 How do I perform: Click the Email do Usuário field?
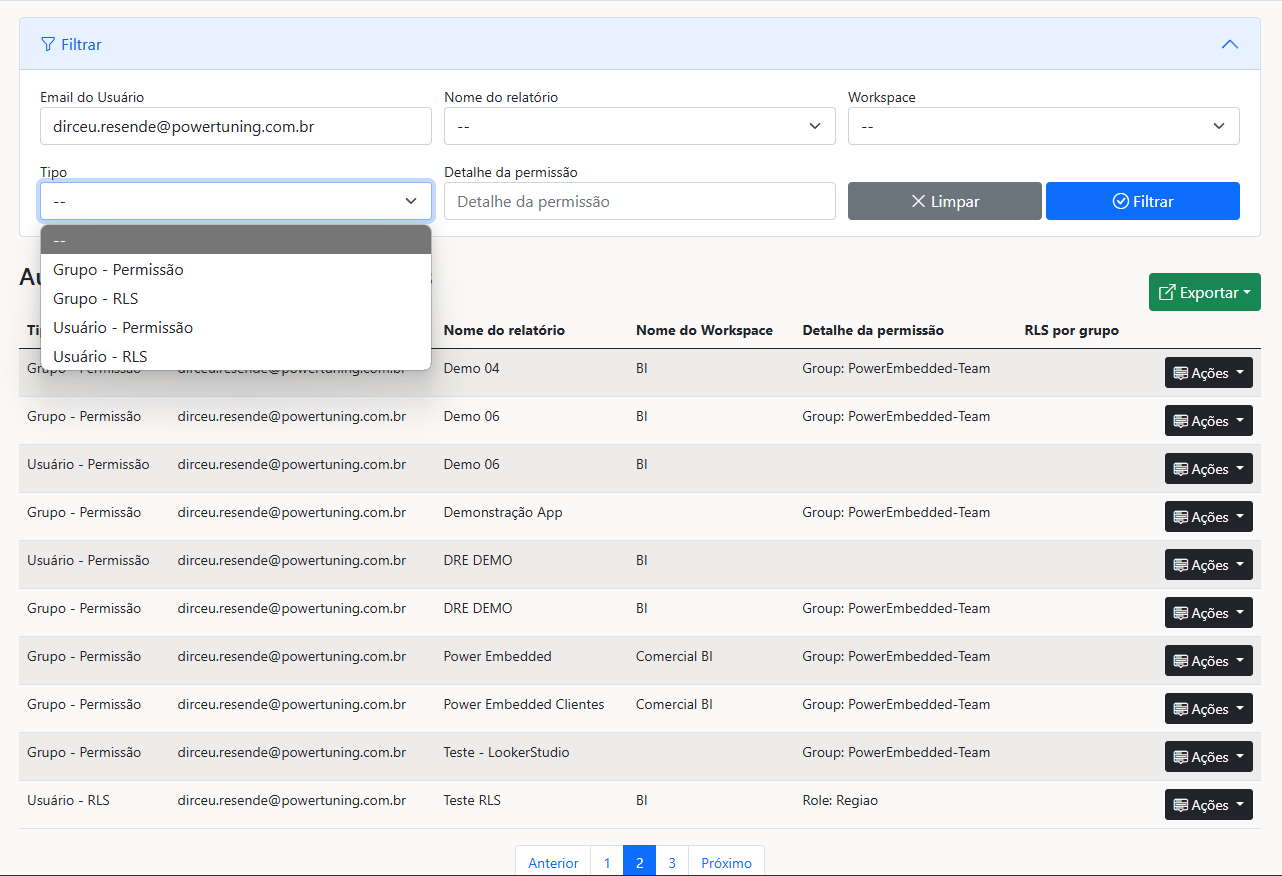click(x=235, y=127)
